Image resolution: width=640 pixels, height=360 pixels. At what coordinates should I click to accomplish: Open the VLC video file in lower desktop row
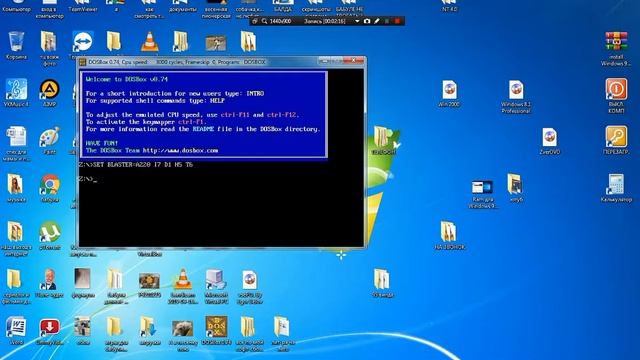click(182, 280)
